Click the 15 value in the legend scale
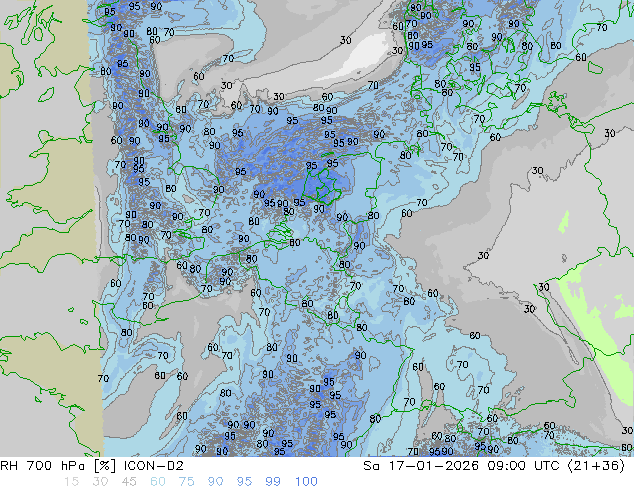634x490 pixels. (71, 482)
